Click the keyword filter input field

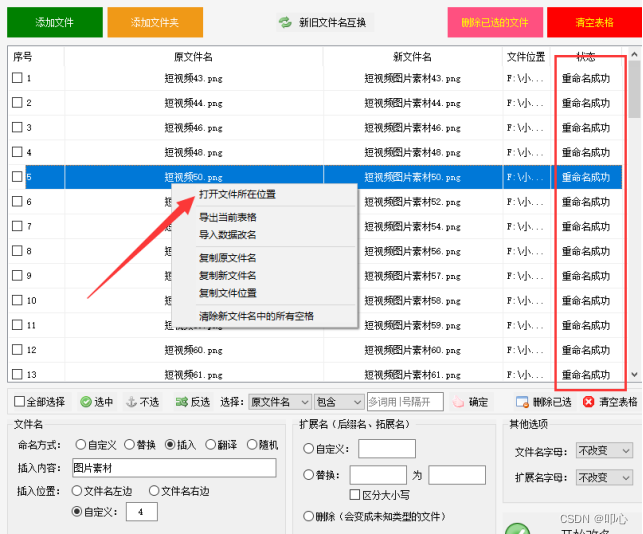tap(405, 402)
